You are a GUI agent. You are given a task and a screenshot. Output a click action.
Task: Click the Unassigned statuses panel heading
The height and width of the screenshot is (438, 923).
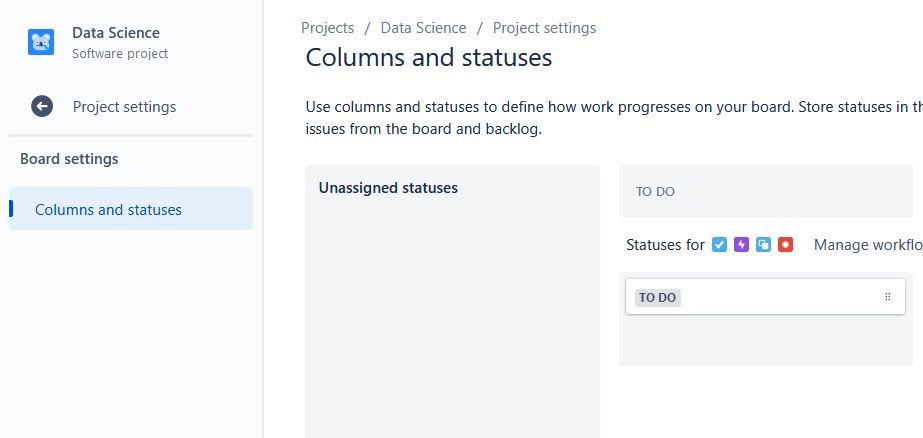click(x=388, y=188)
